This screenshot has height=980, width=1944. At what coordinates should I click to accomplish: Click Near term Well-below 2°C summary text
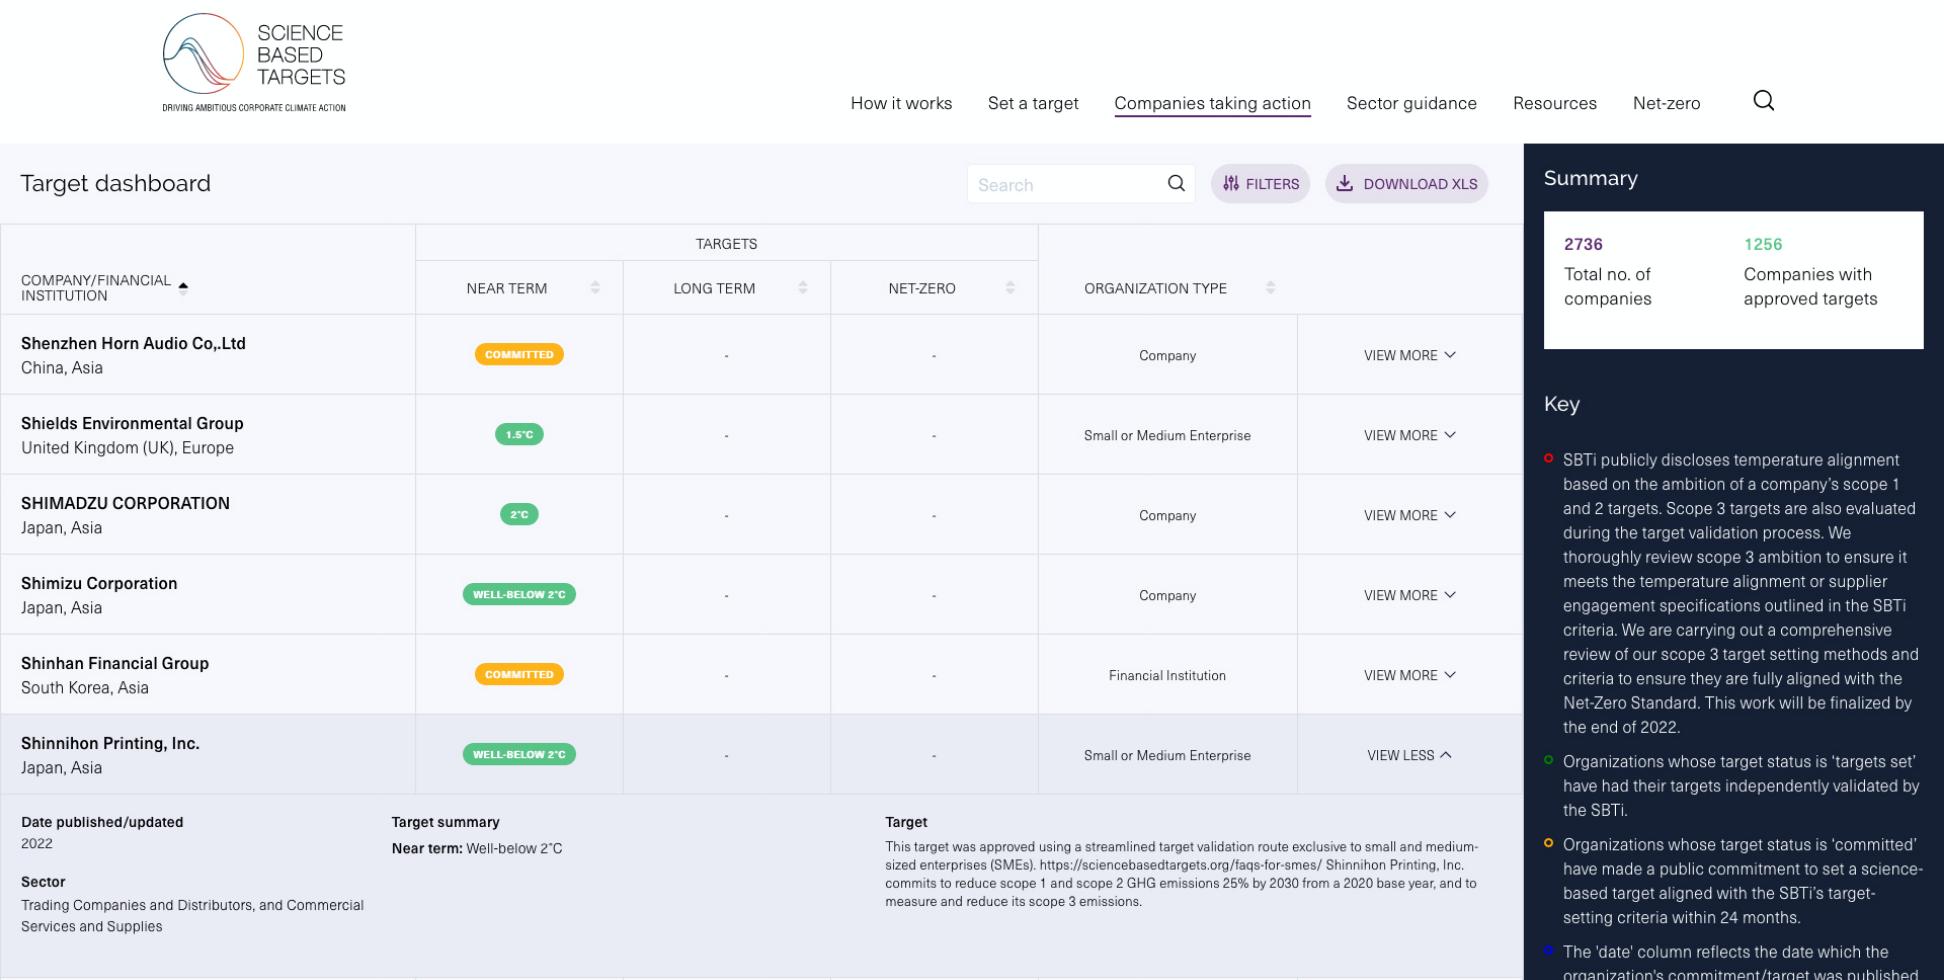(x=477, y=848)
